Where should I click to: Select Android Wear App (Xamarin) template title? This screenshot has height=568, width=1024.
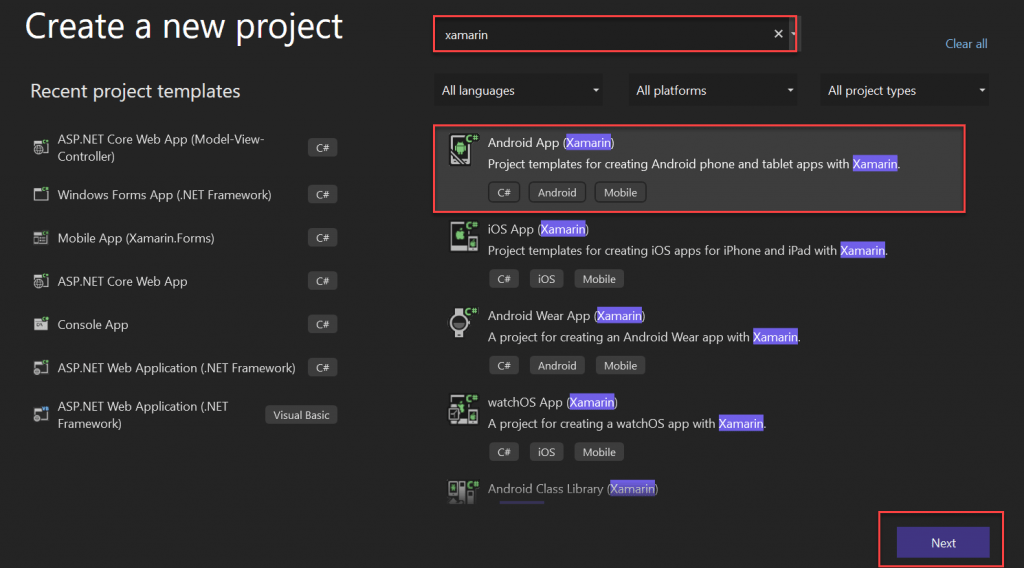click(x=566, y=316)
